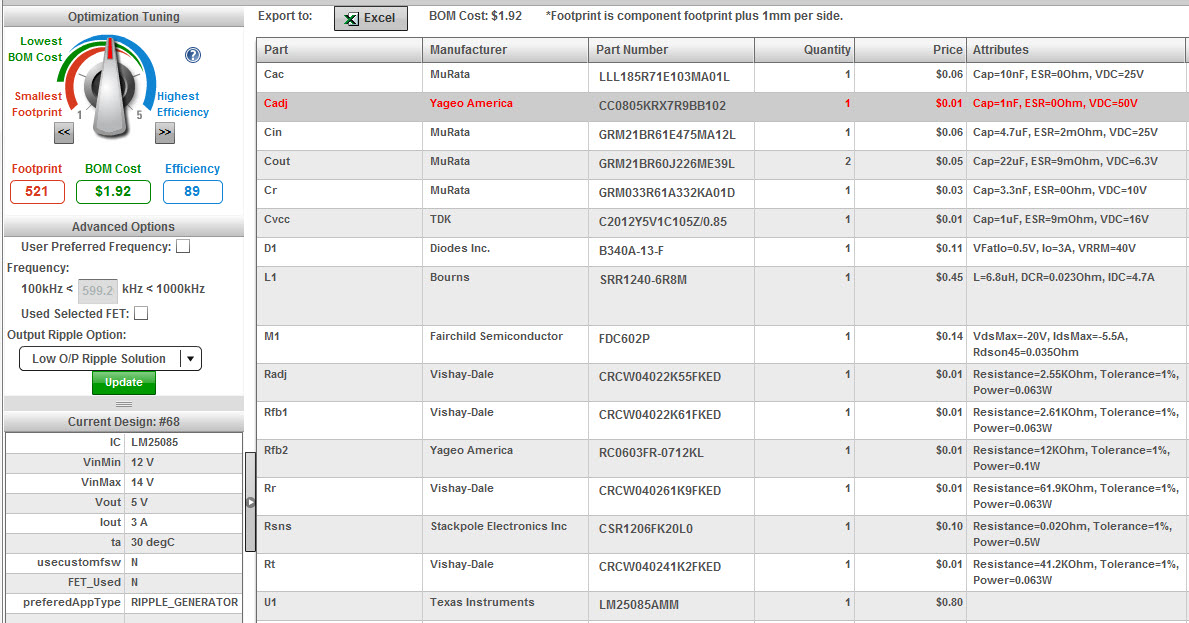Viewport: 1189px width, 623px height.
Task: Click the >> arrow toward Highest Efficiency
Action: pyautogui.click(x=164, y=132)
